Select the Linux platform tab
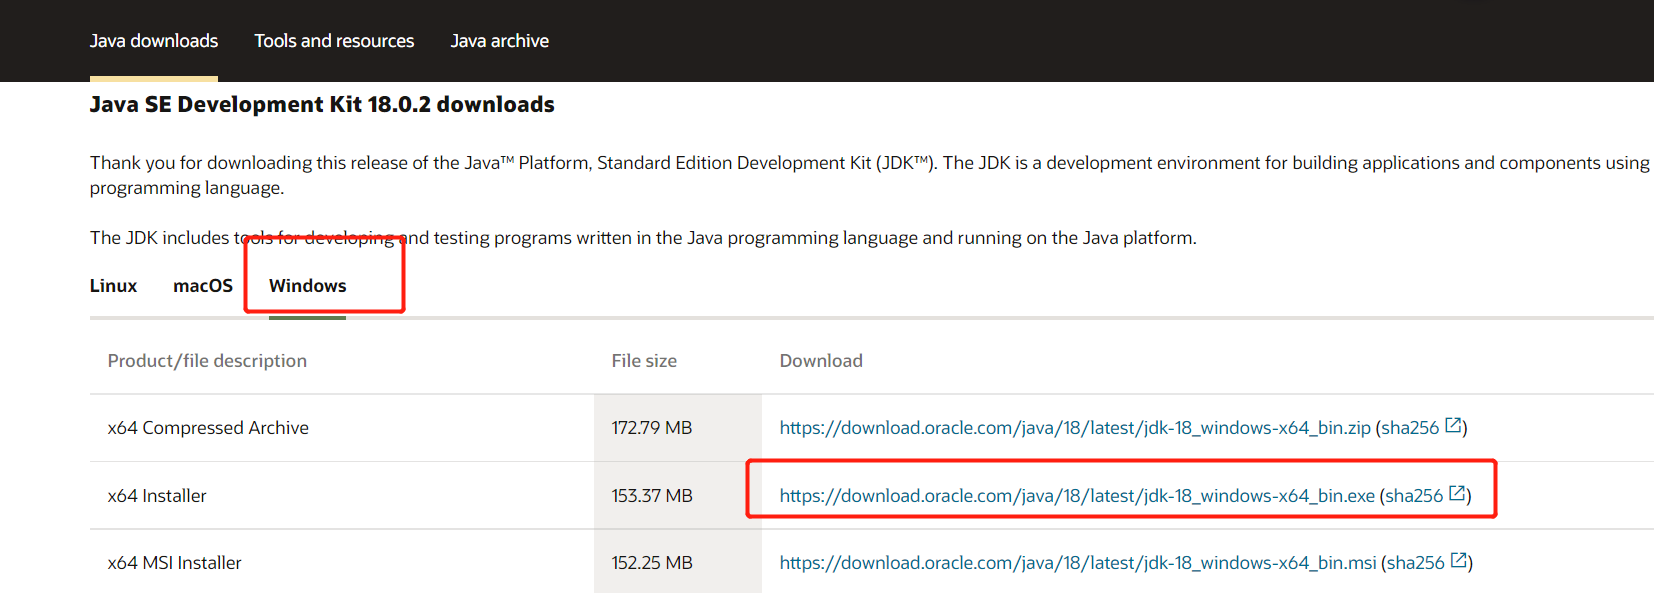This screenshot has width=1654, height=593. point(113,286)
